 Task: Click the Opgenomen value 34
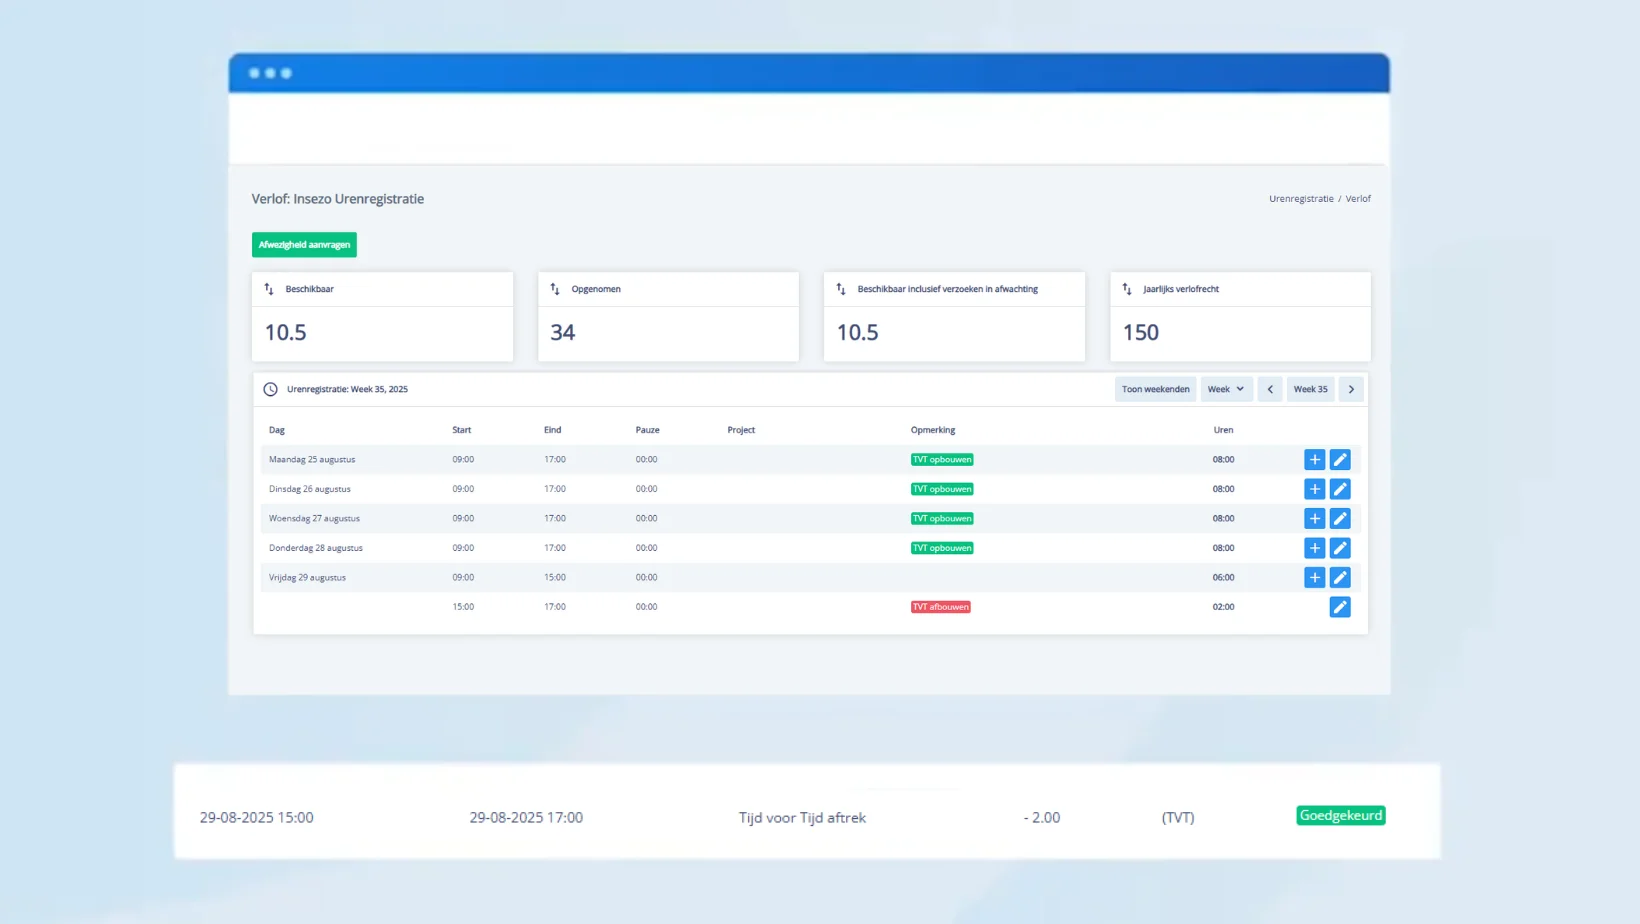563,332
